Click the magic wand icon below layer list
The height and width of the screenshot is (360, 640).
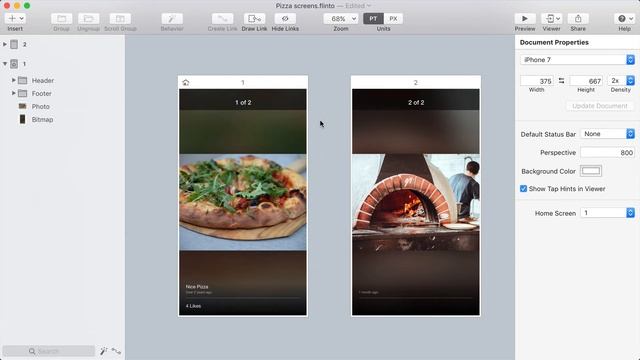pos(104,351)
